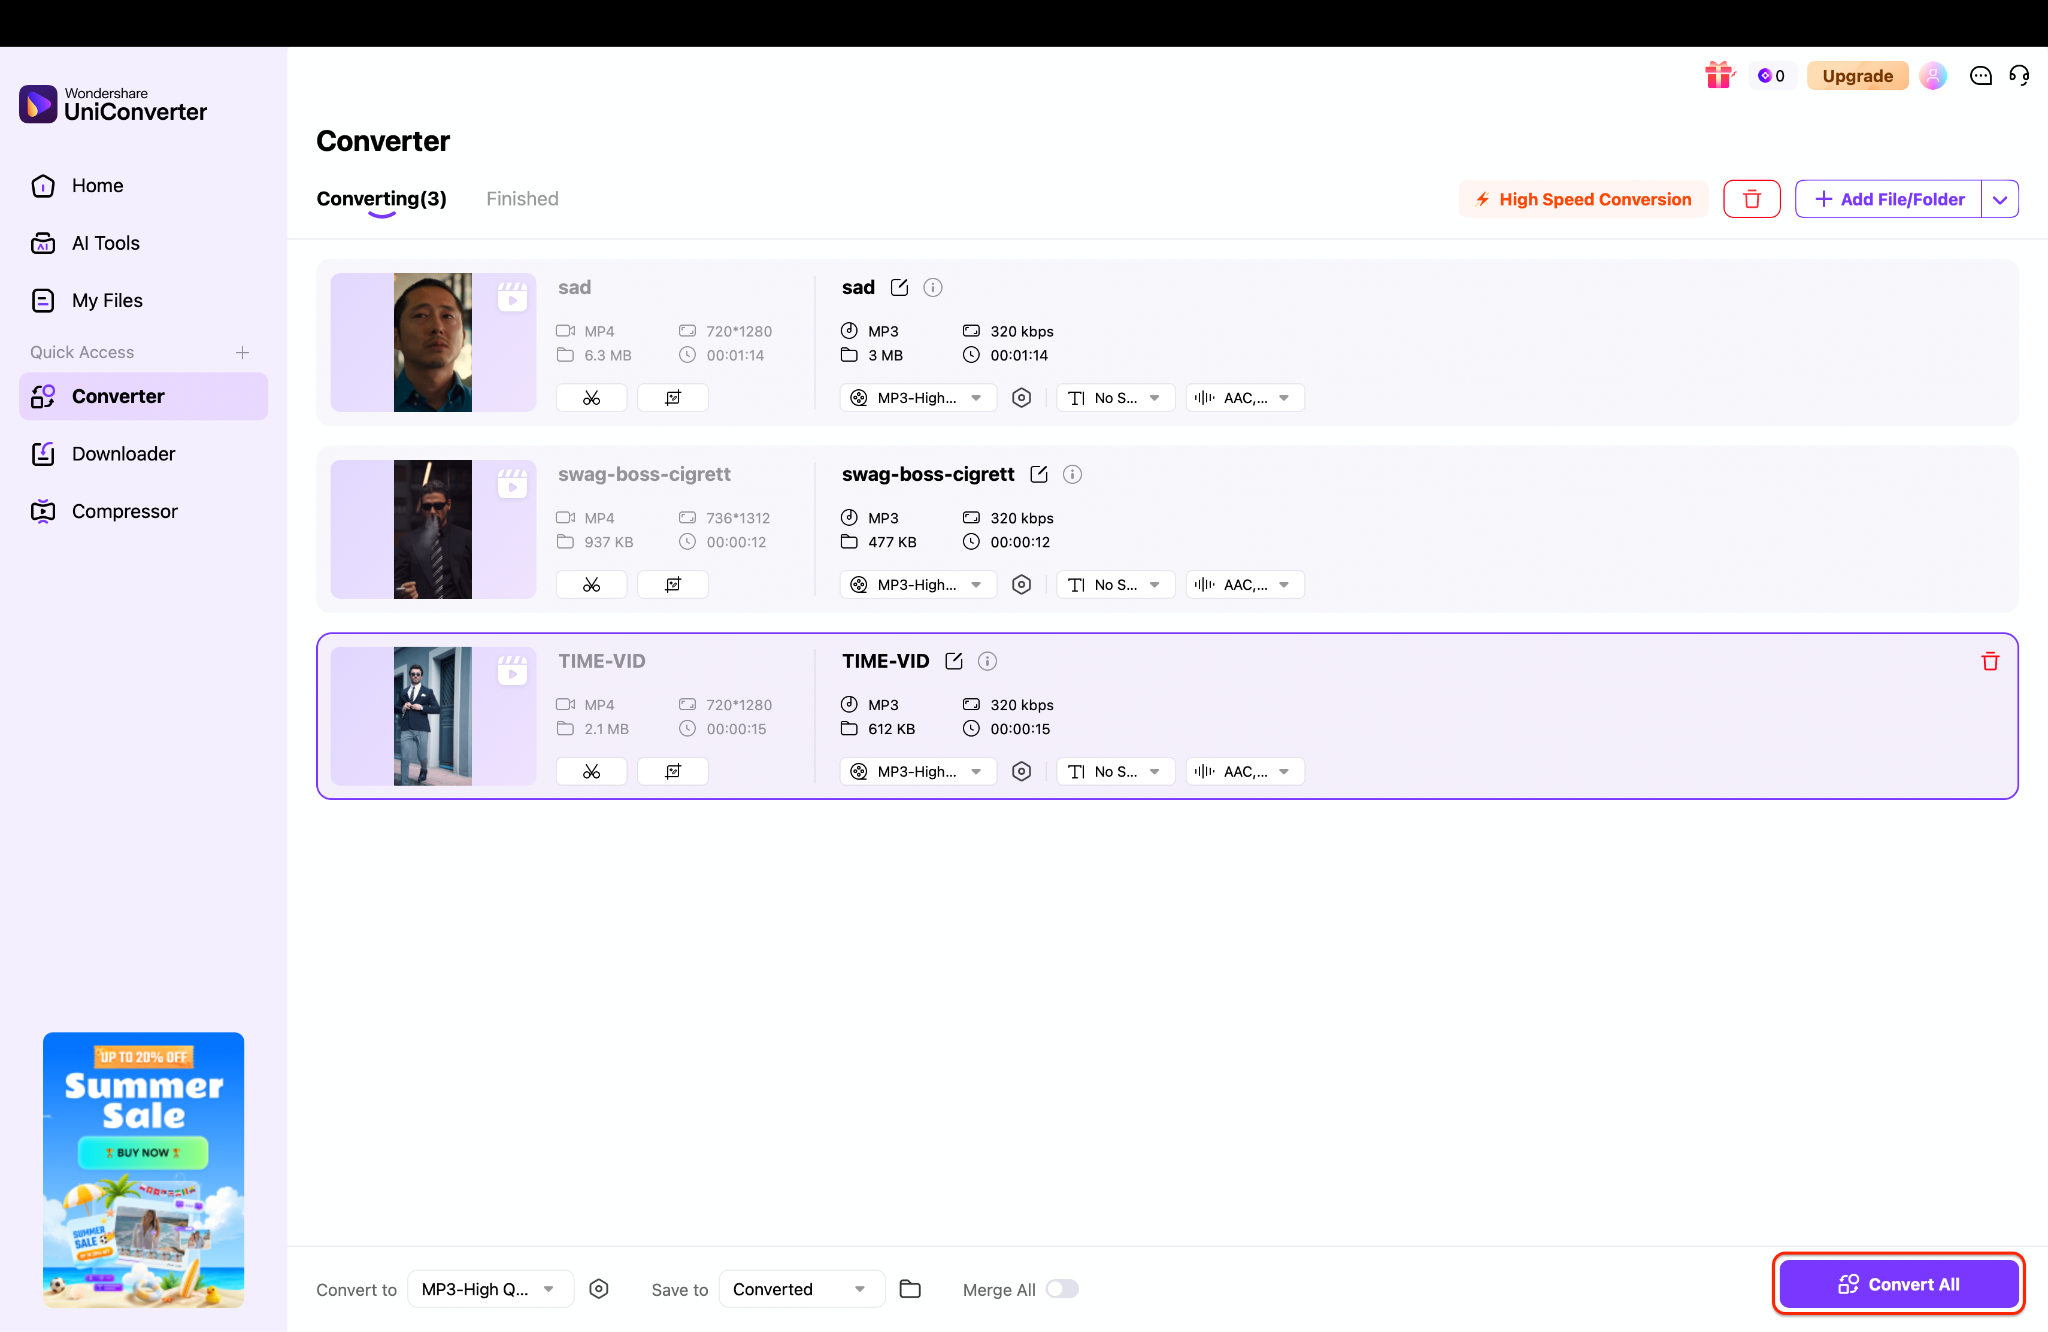Add Quick Access item with plus icon

(242, 353)
